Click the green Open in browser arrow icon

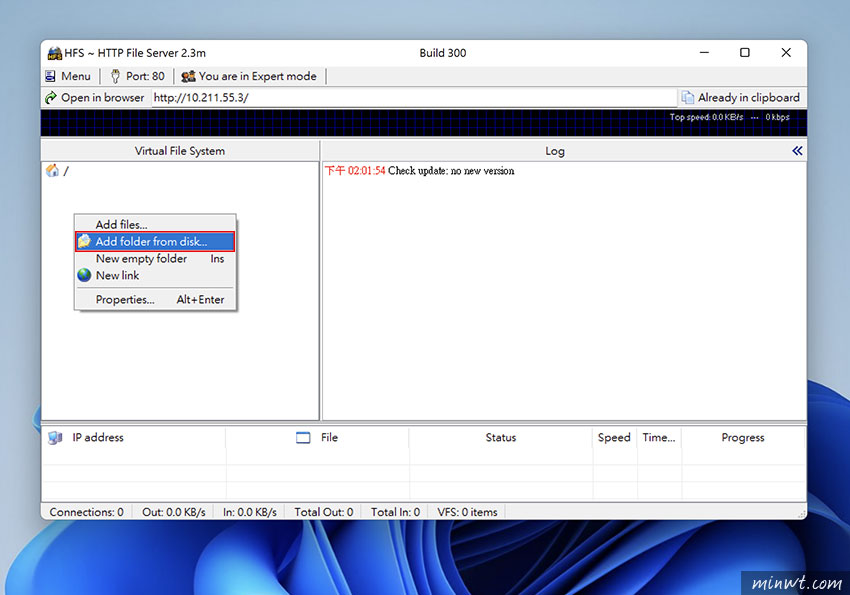(x=51, y=98)
